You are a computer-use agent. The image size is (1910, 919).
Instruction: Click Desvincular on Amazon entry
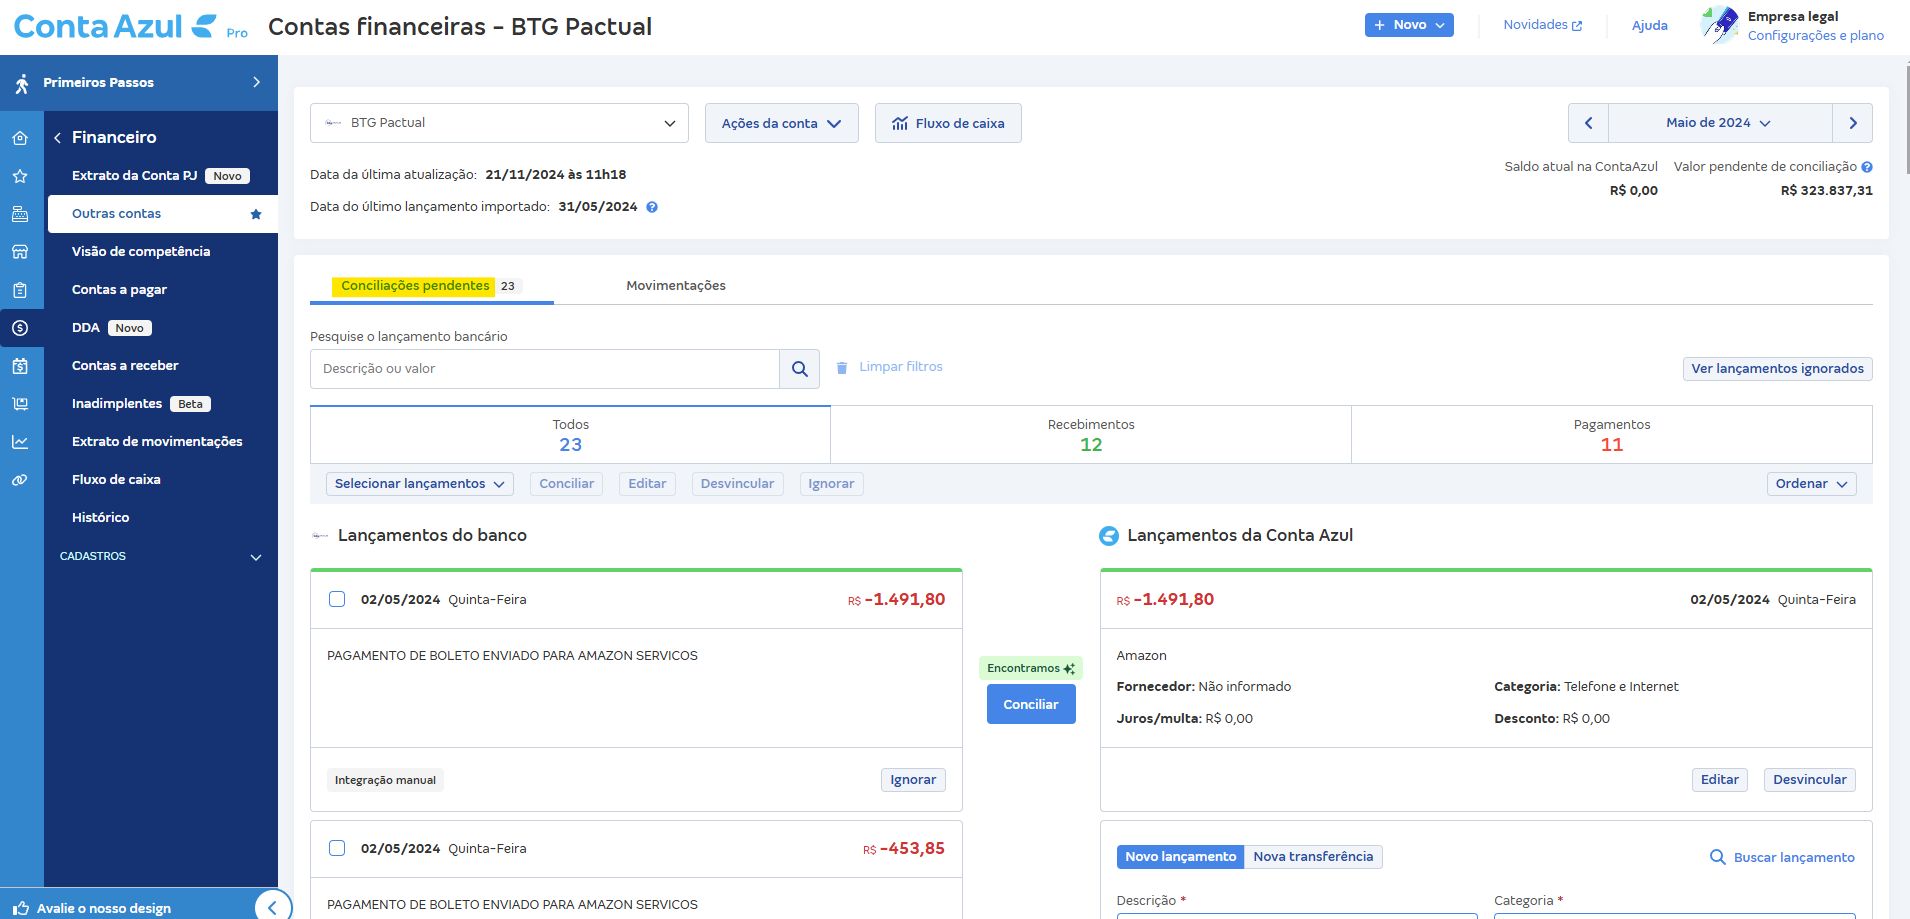pos(1810,780)
